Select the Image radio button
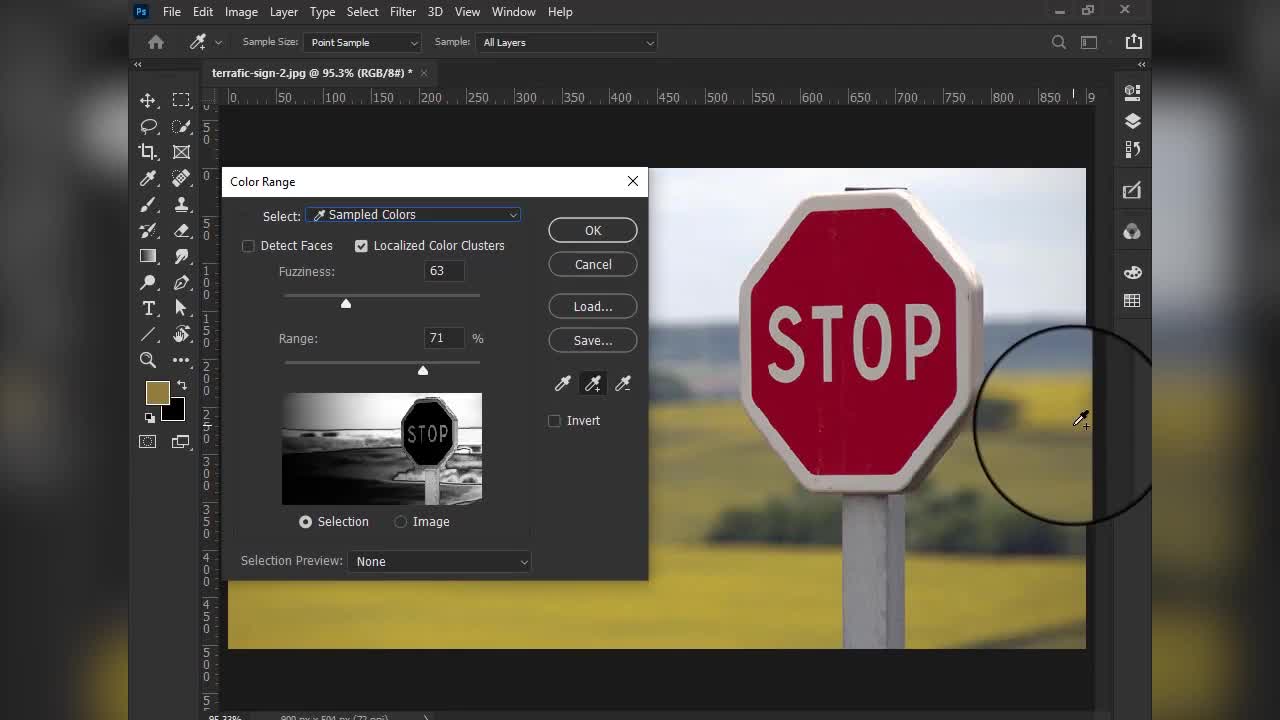Screen dimensions: 1280x720 pos(401,522)
